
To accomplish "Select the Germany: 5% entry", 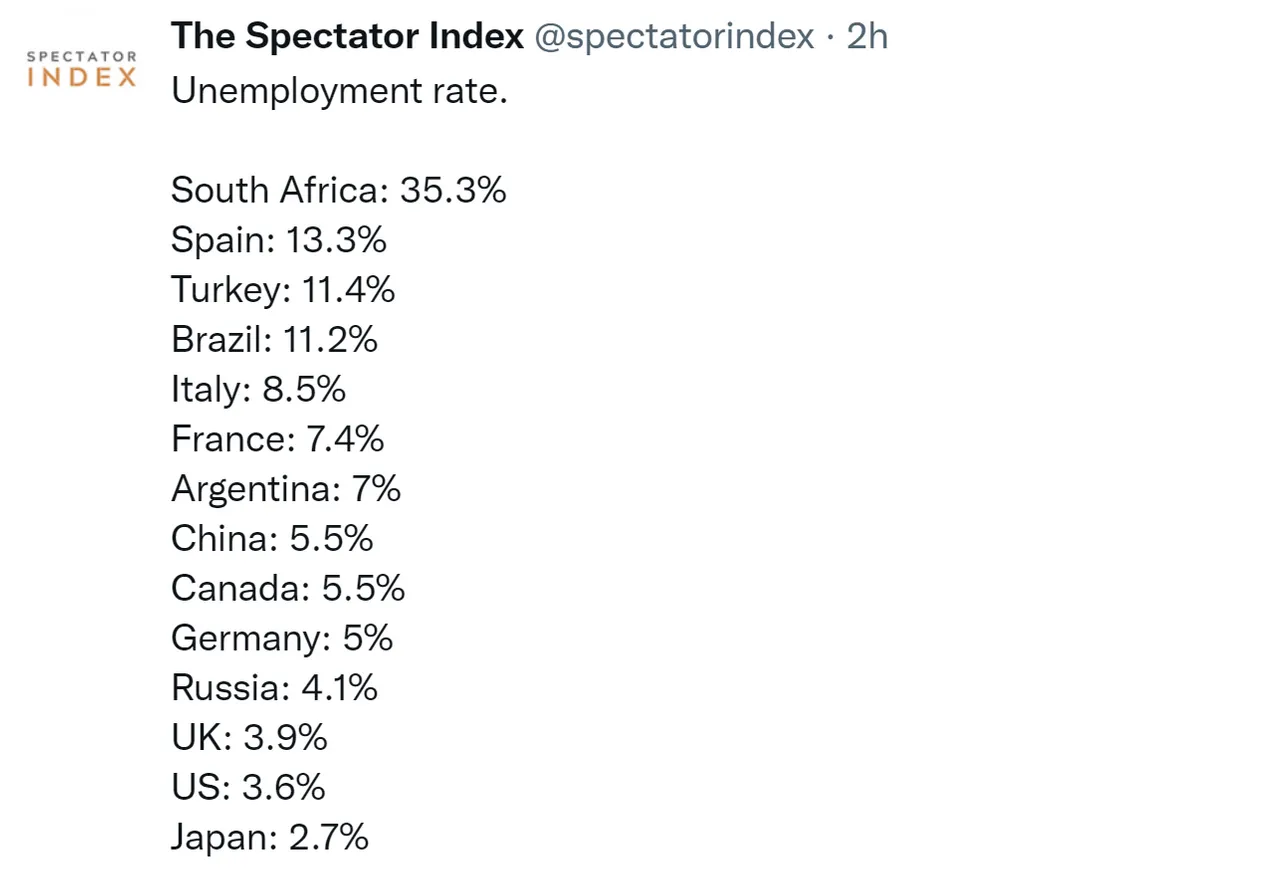I will point(282,638).
